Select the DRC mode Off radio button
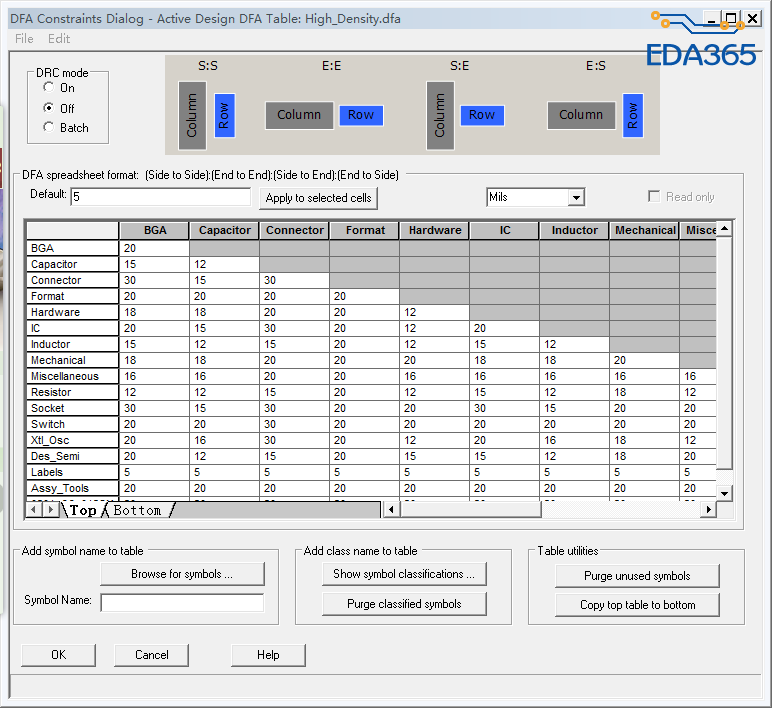 coord(48,108)
